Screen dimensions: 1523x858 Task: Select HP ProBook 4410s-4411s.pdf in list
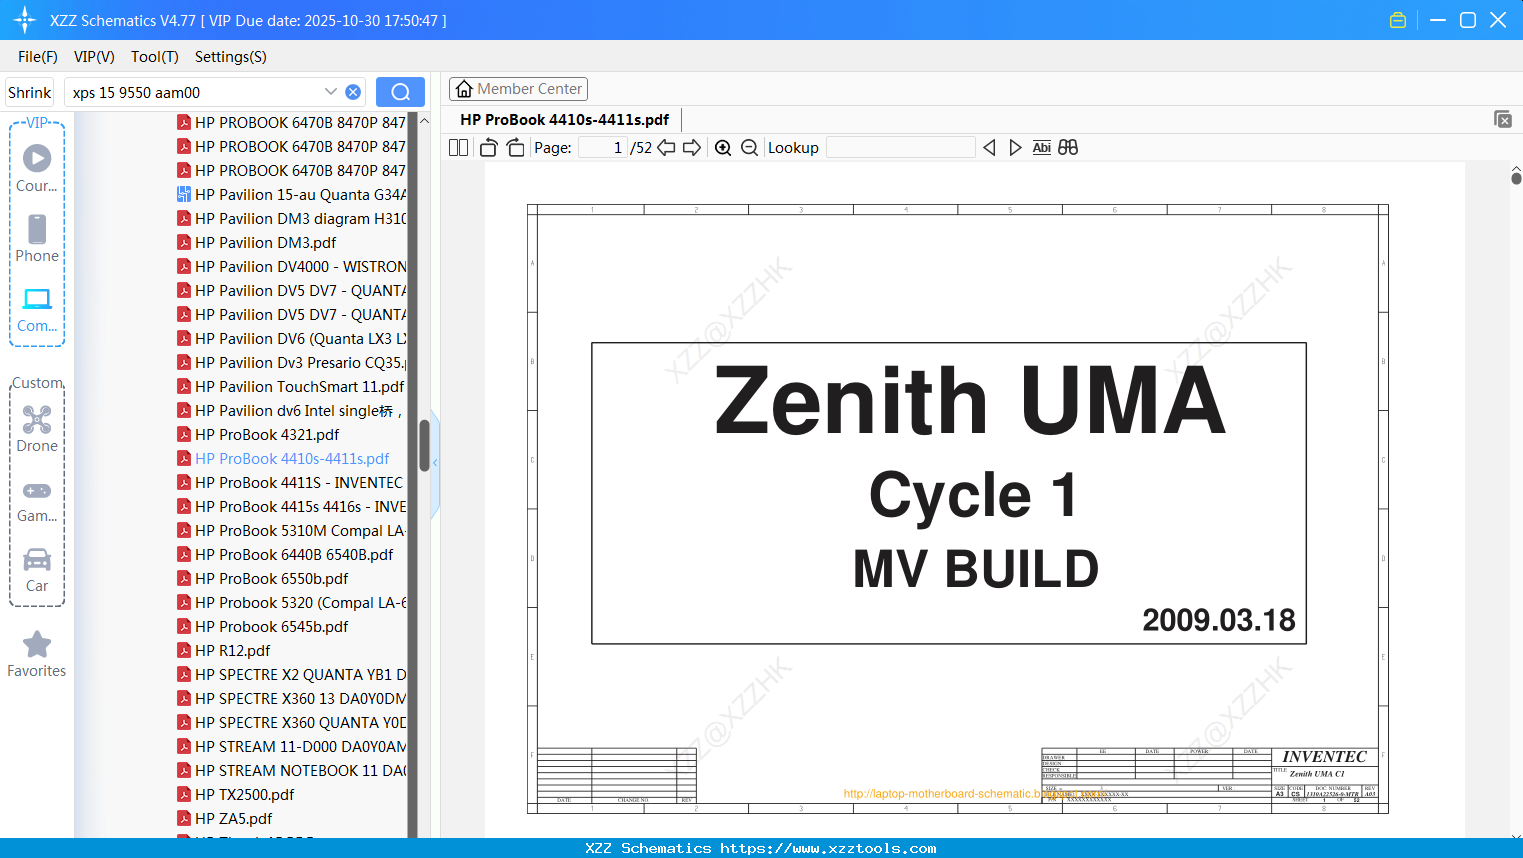(x=283, y=459)
